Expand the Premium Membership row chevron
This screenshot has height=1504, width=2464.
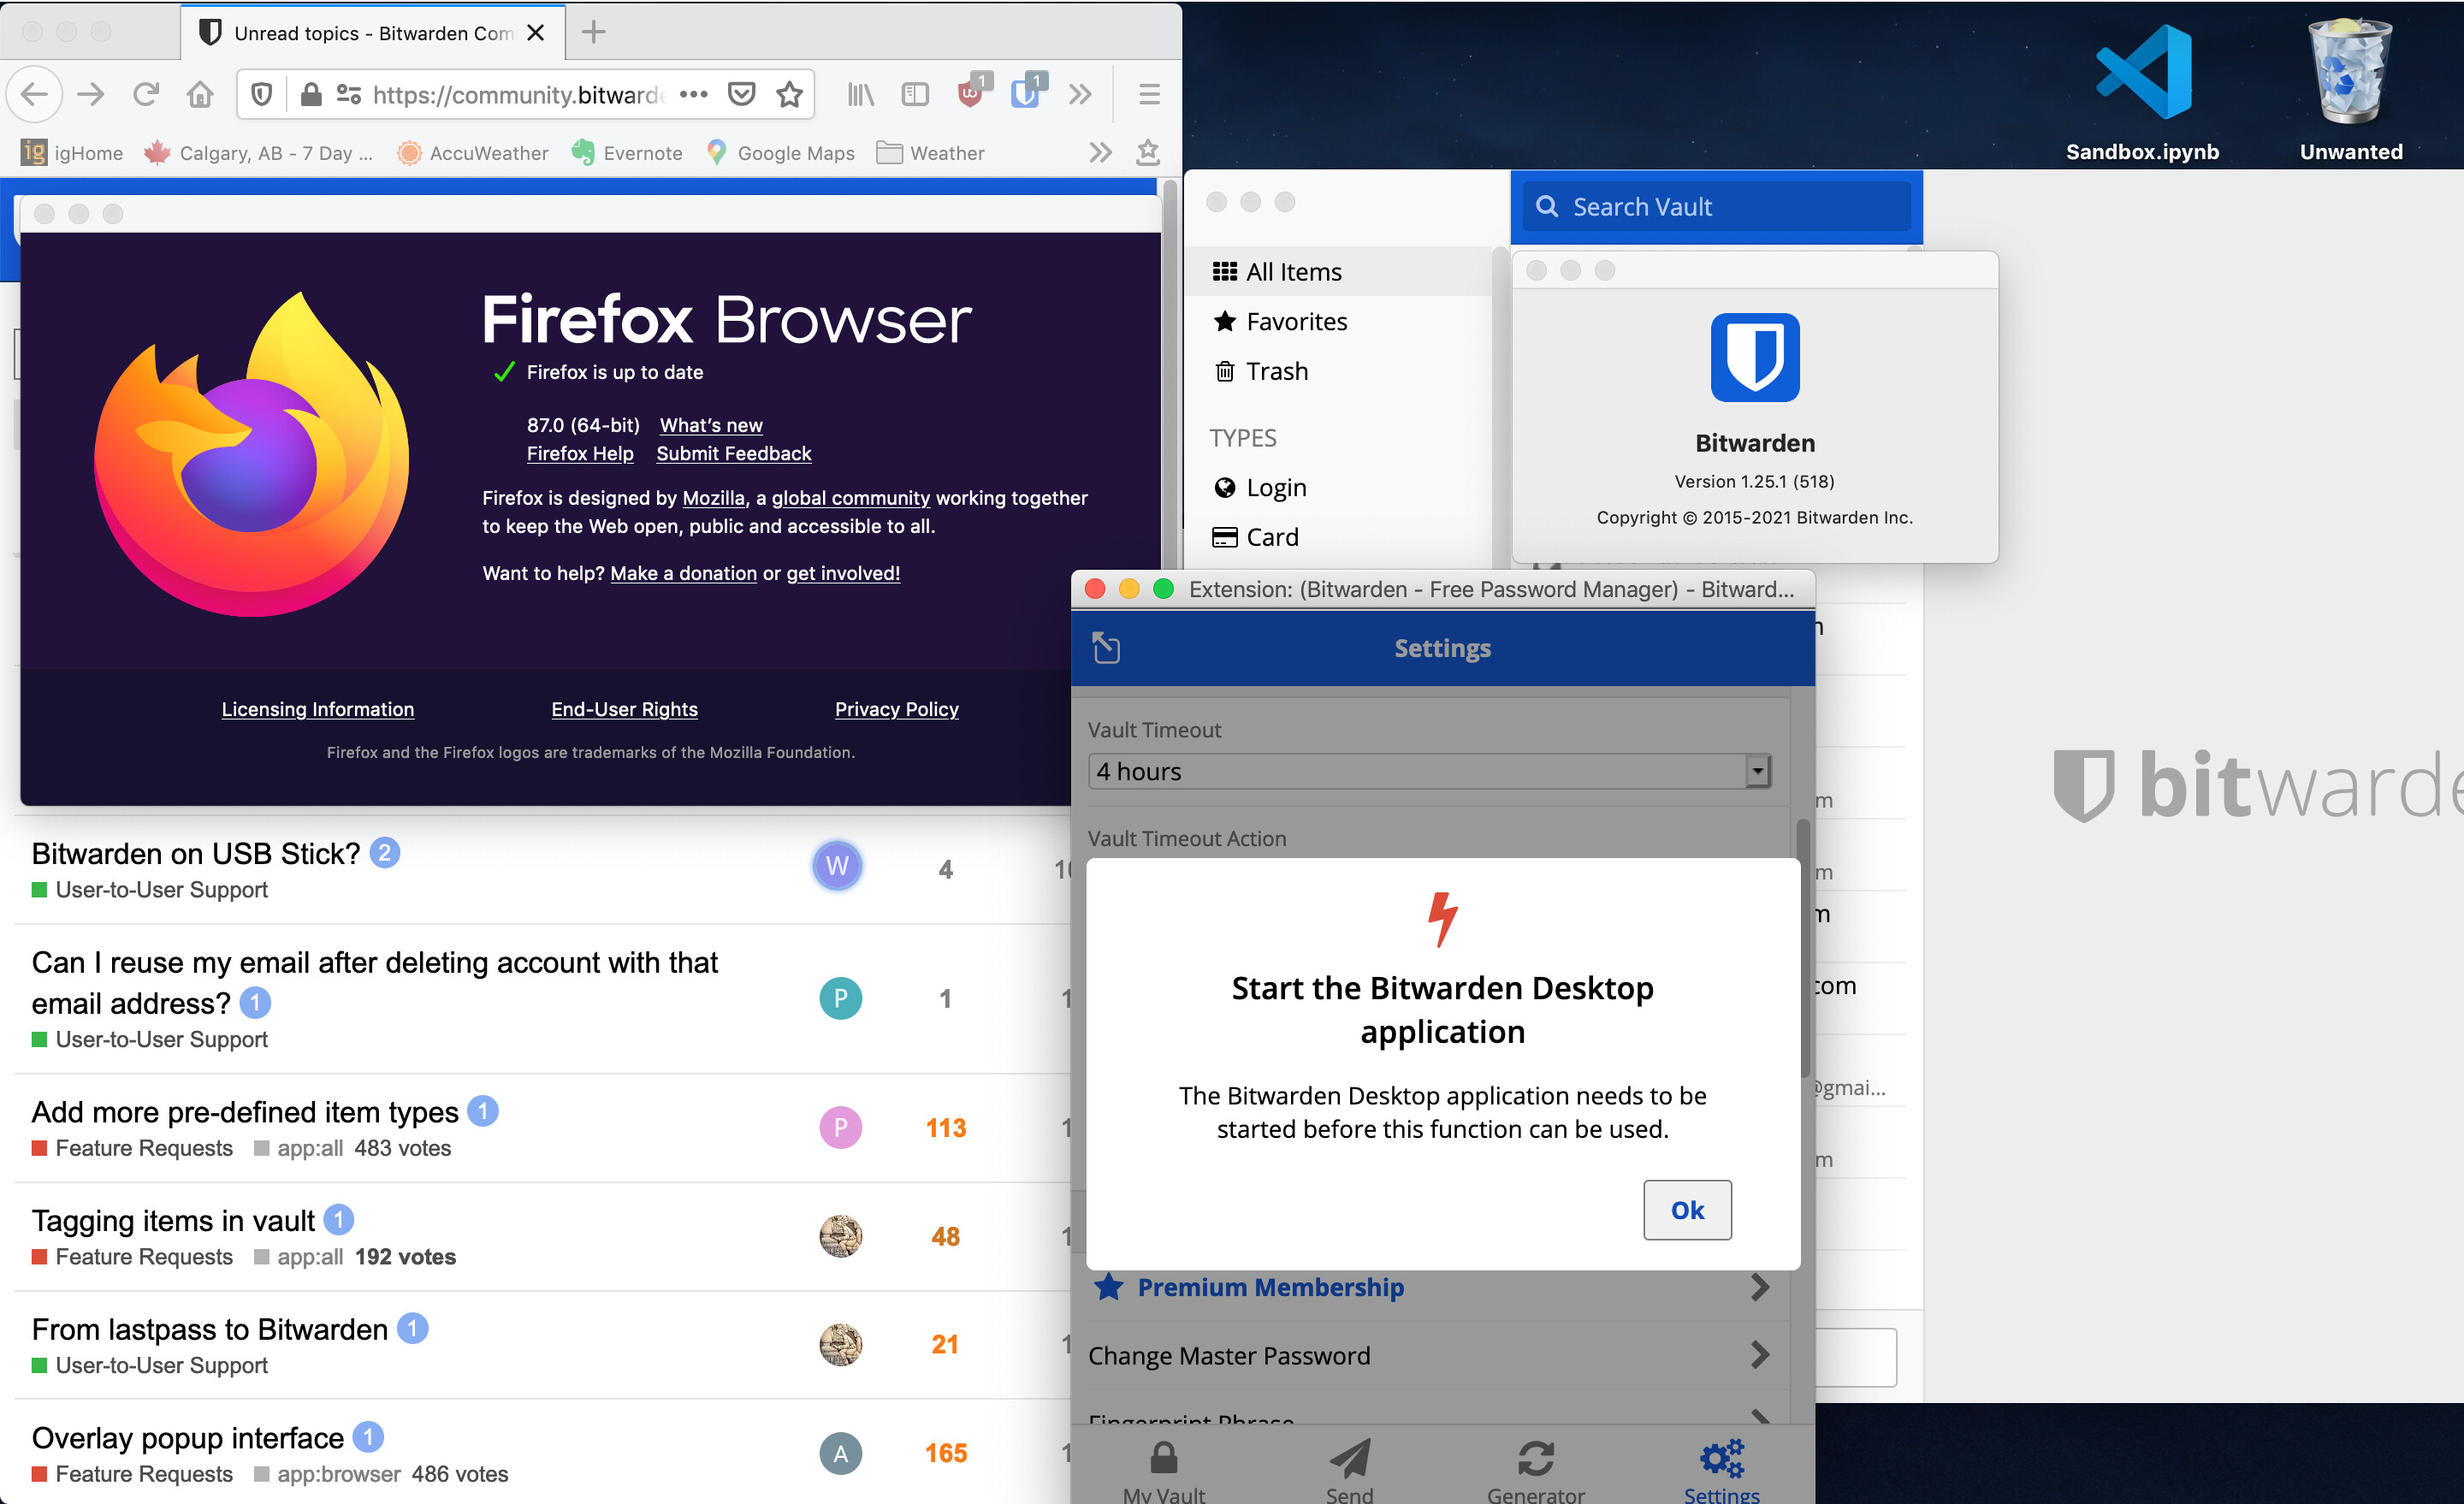(1760, 1287)
